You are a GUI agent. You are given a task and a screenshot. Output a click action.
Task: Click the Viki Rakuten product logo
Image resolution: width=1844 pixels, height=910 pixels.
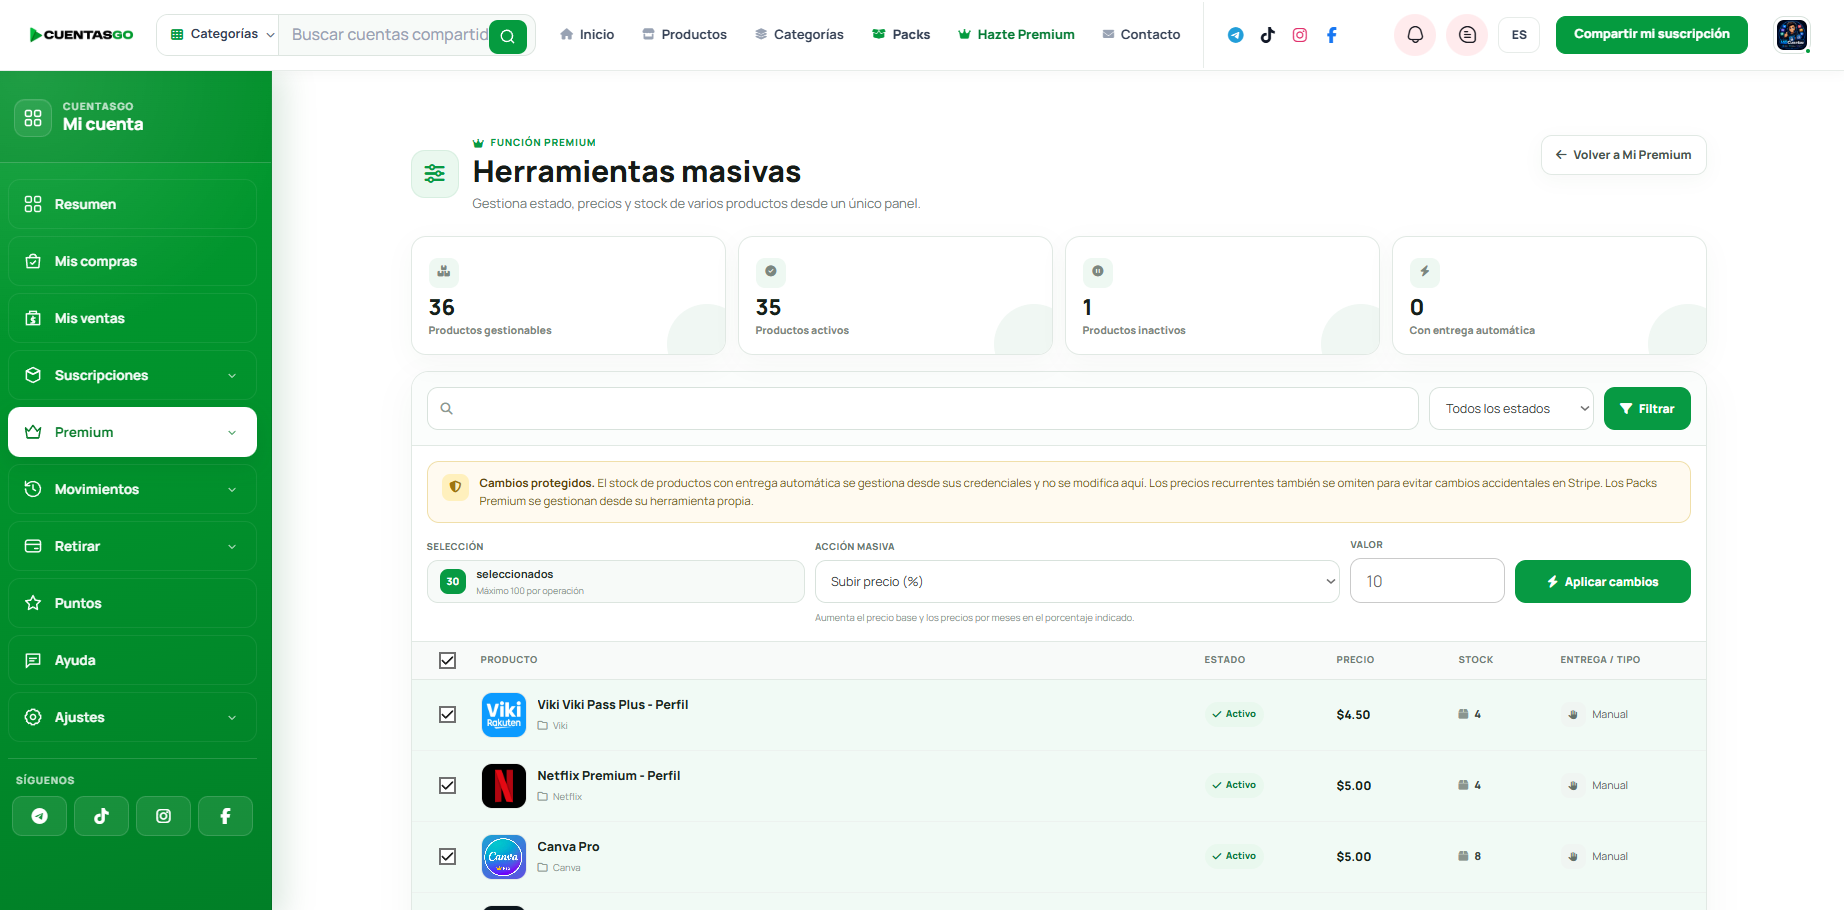(504, 715)
